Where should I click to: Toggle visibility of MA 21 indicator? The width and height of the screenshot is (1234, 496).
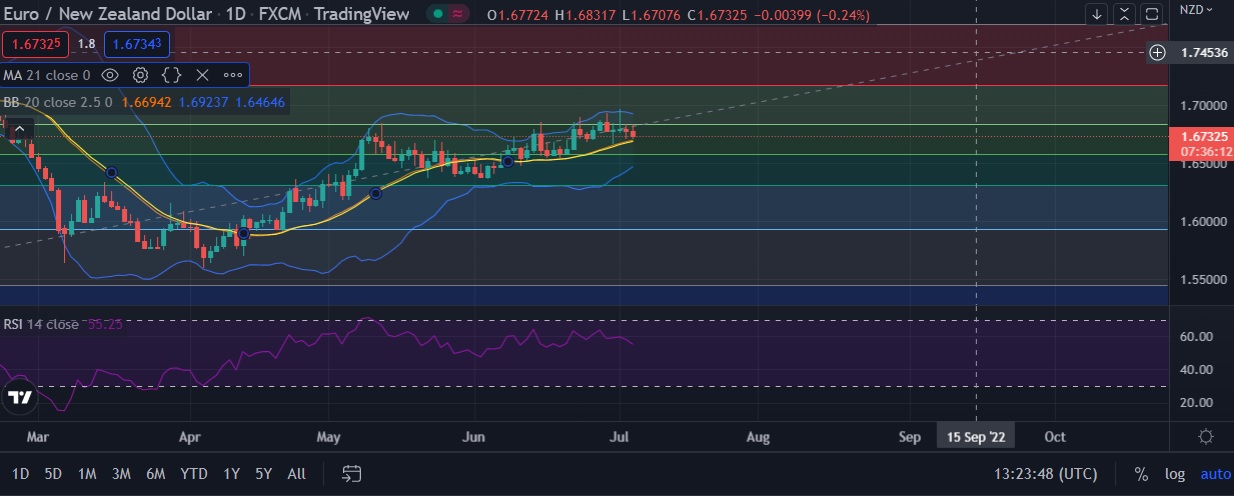(x=111, y=75)
